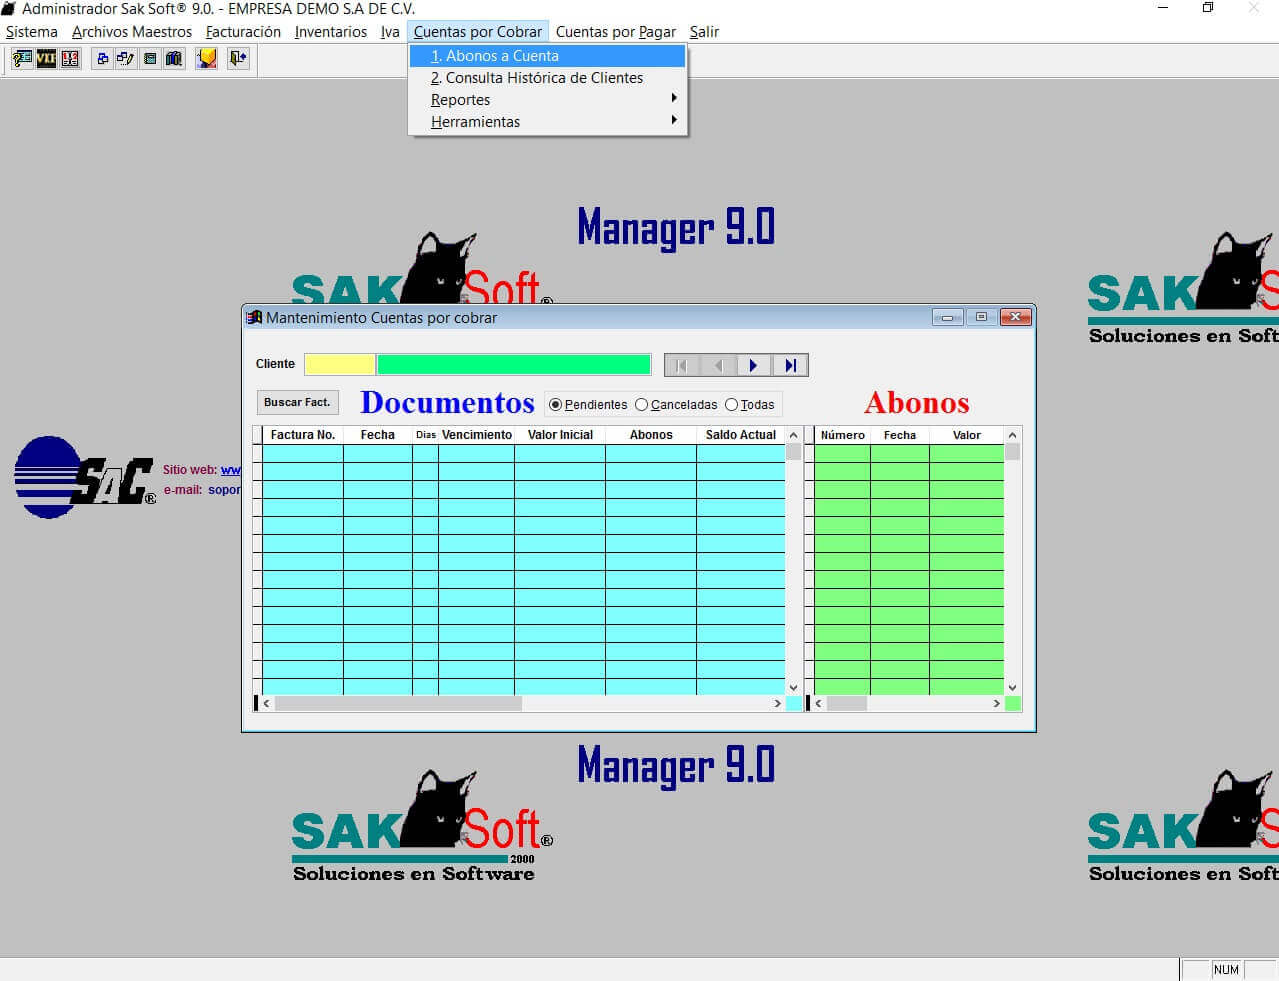Viewport: 1279px width, 981px height.
Task: Click the books toolbar icon
Action: pyautogui.click(x=174, y=59)
